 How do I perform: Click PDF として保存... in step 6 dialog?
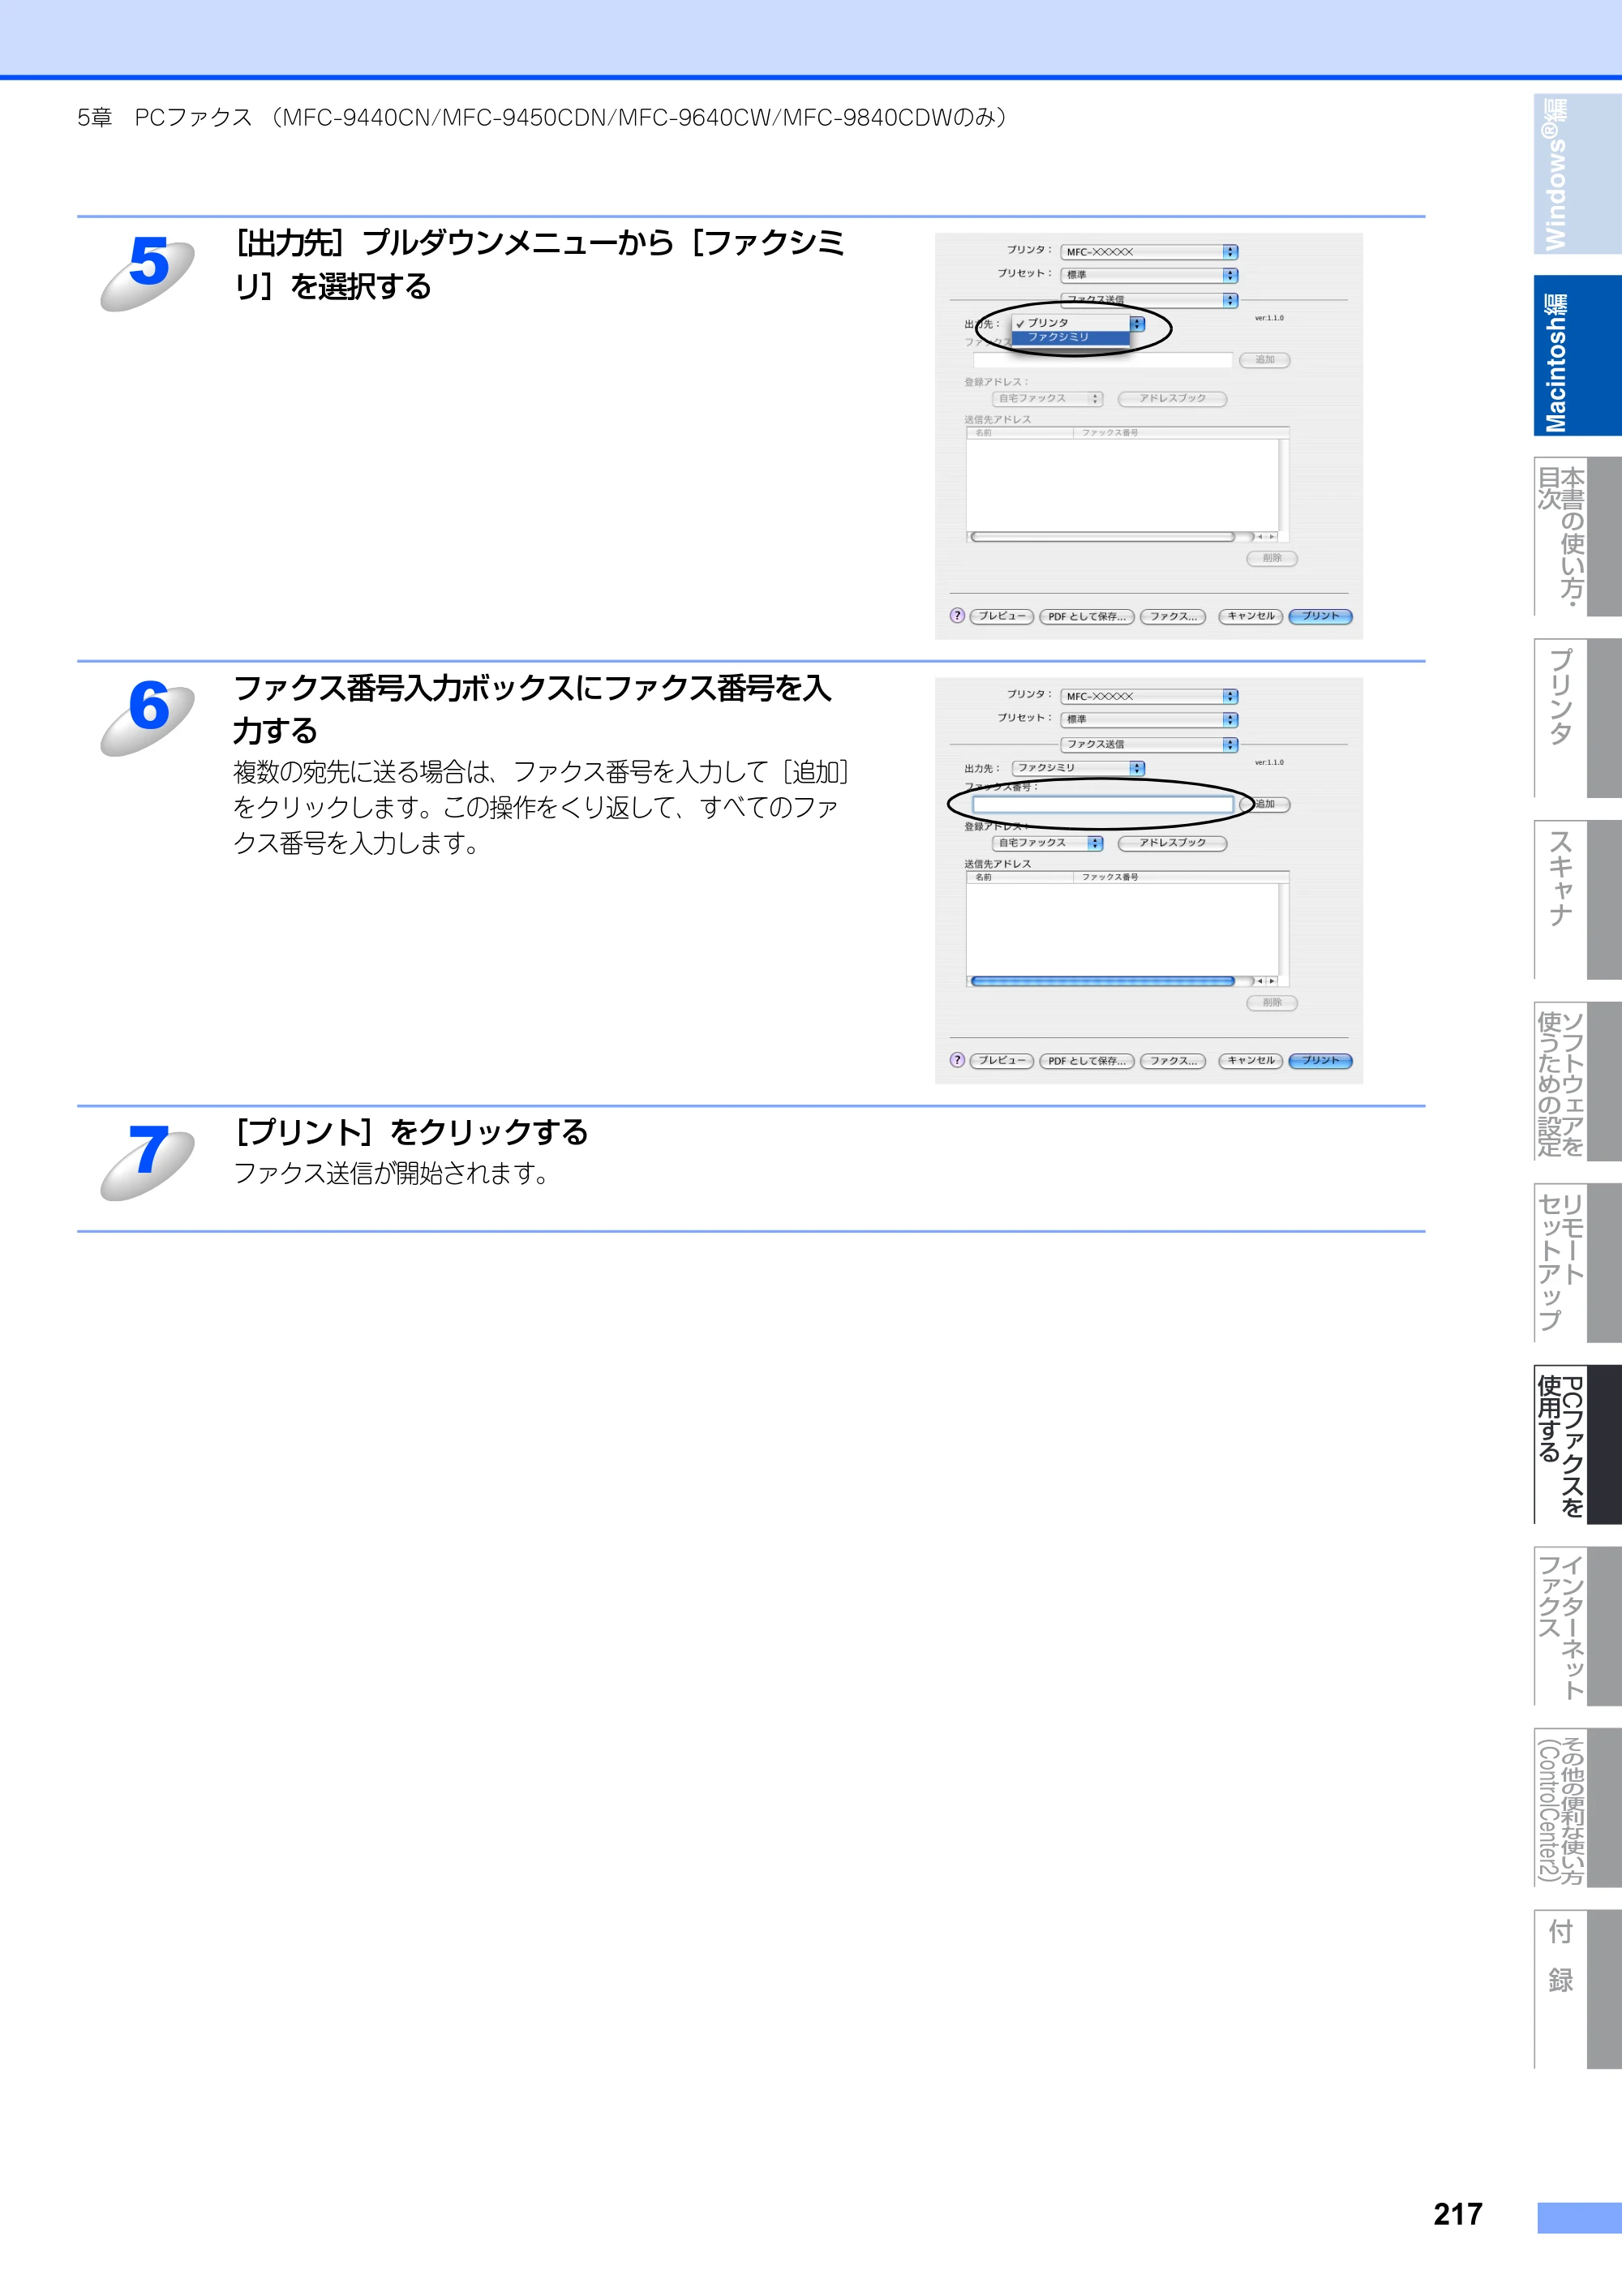pos(1087,1061)
